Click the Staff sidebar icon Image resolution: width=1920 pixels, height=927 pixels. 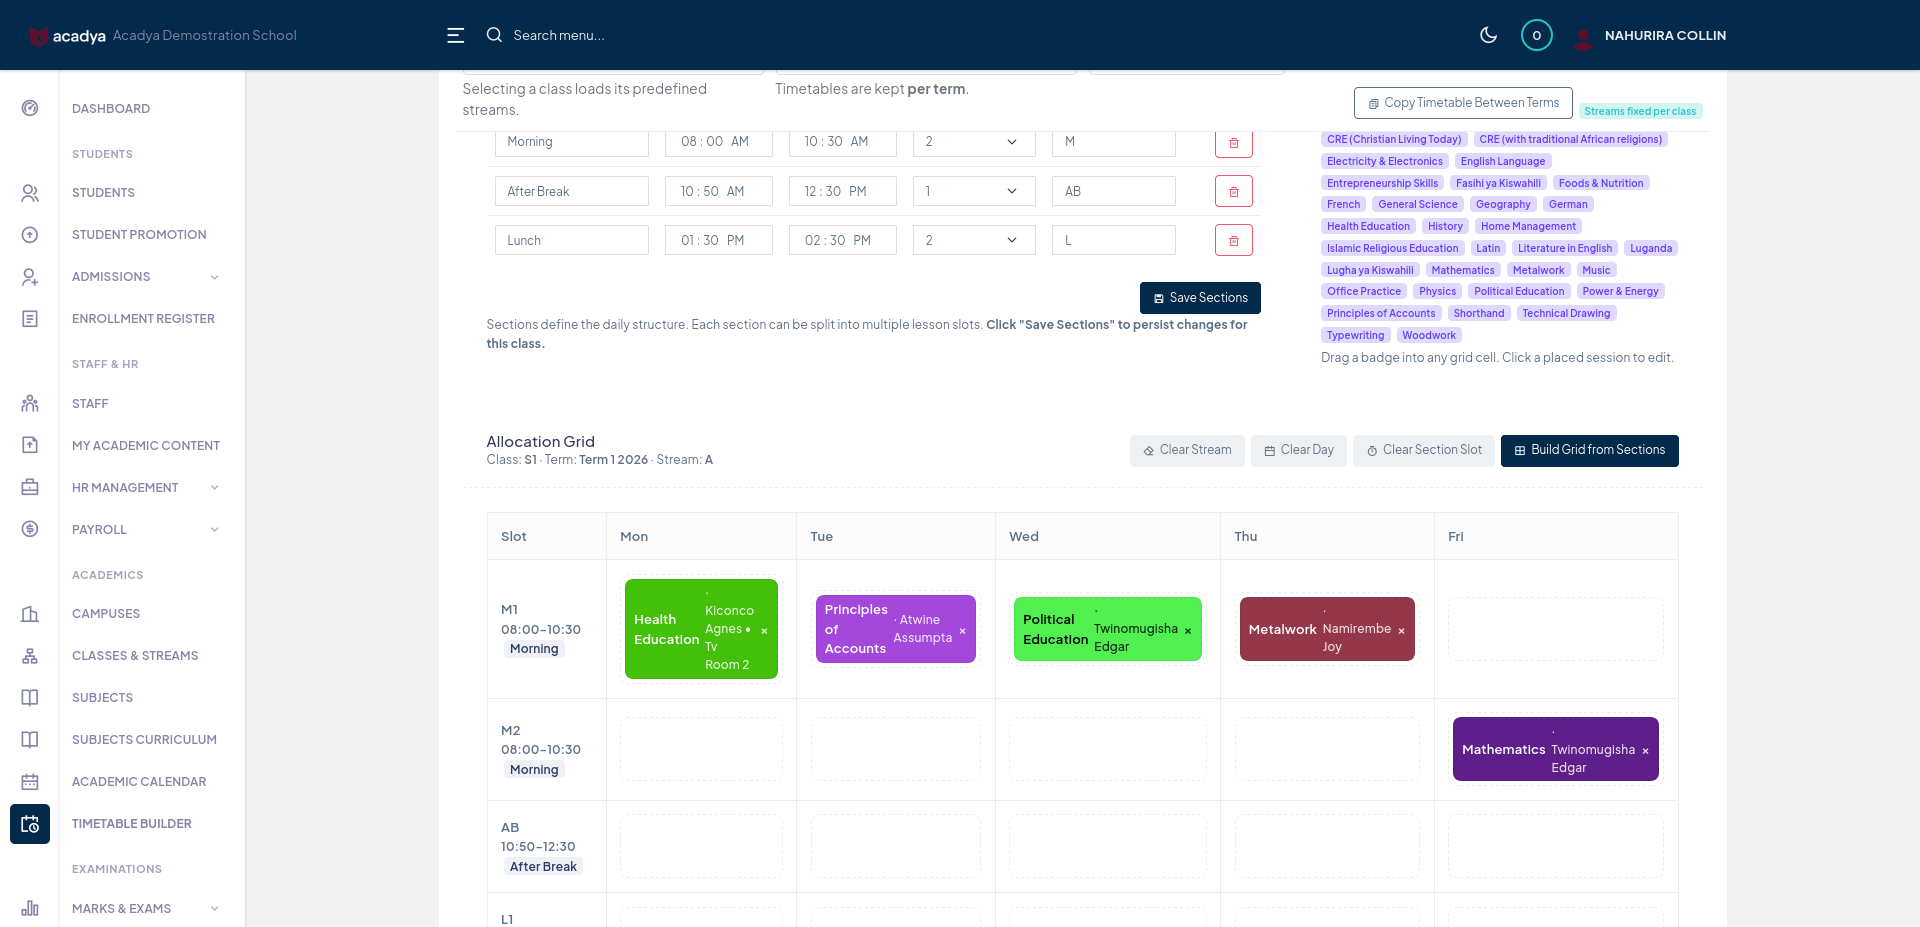[x=29, y=403]
